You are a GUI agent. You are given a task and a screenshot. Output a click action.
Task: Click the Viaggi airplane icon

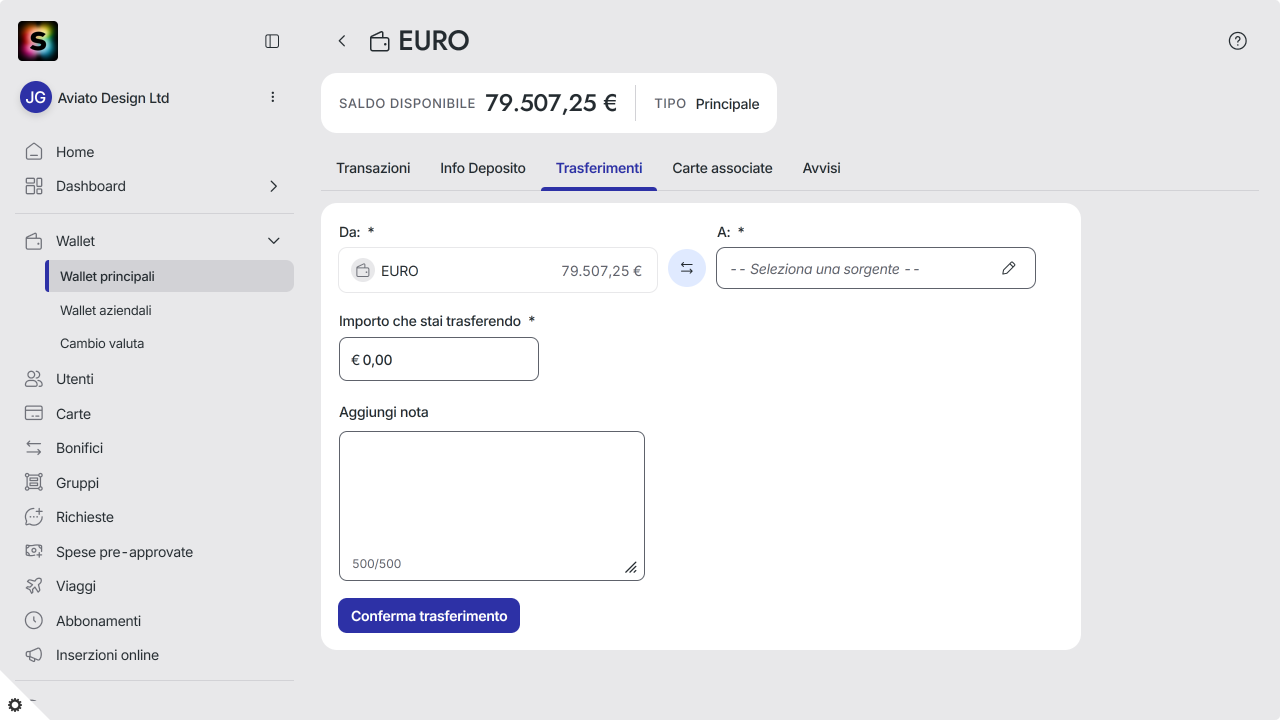pyautogui.click(x=34, y=586)
